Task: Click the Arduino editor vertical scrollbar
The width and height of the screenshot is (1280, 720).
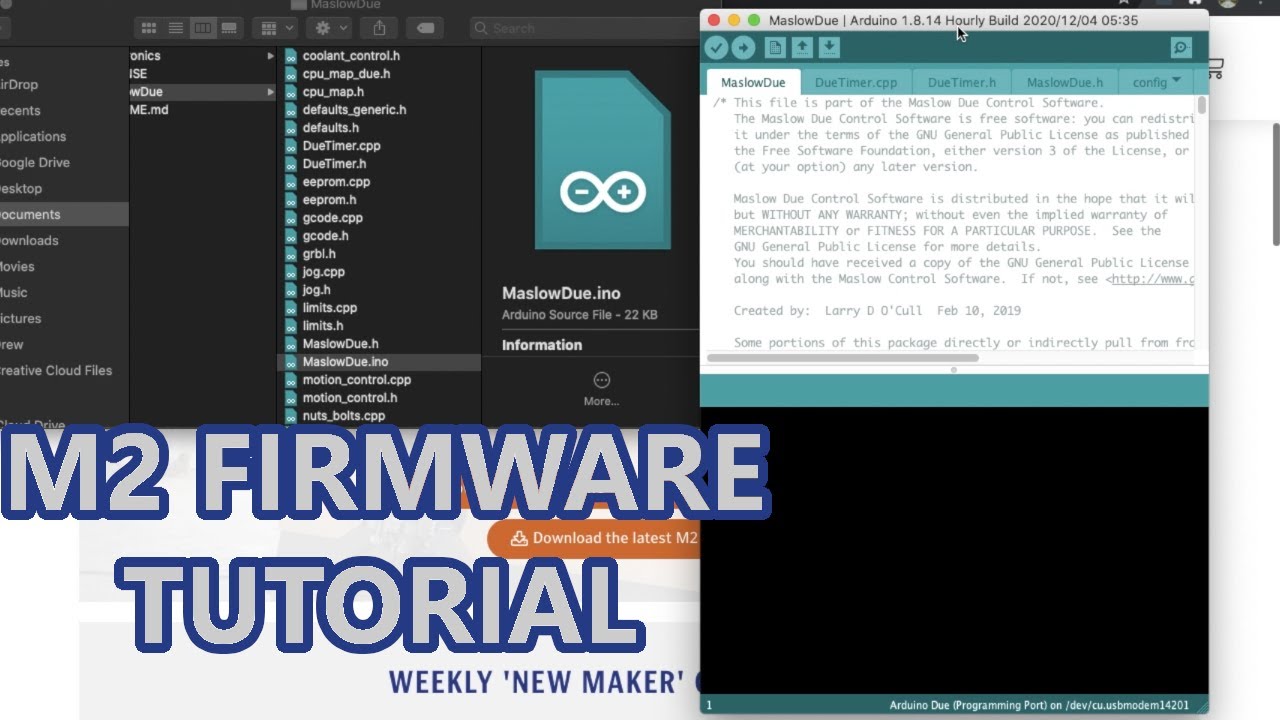Action: tap(1201, 106)
